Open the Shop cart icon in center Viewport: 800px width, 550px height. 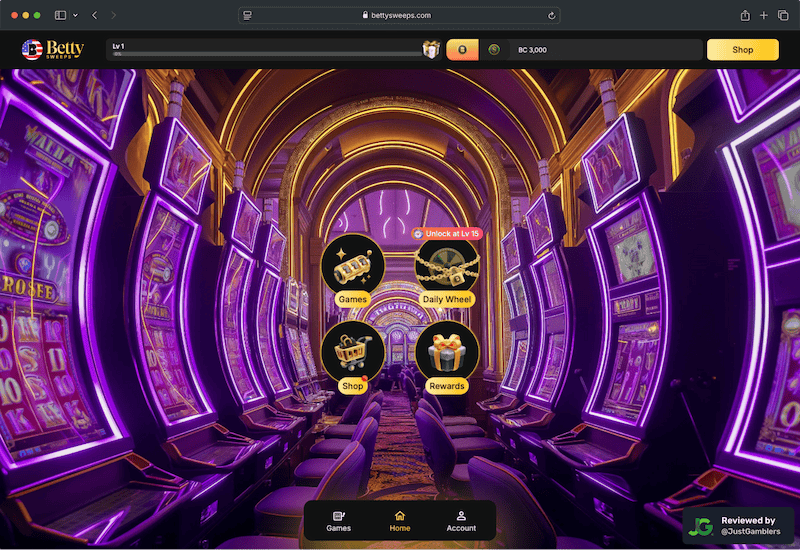tap(353, 353)
